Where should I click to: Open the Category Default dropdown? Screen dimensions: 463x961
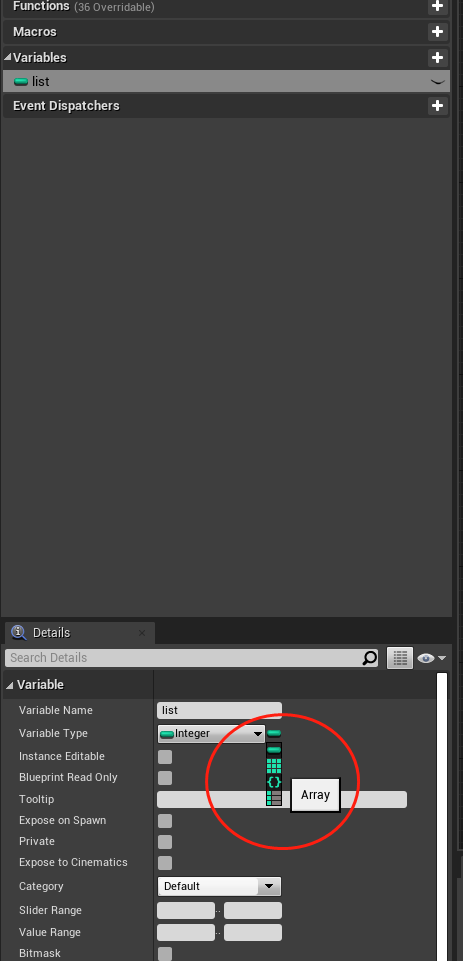tap(219, 886)
